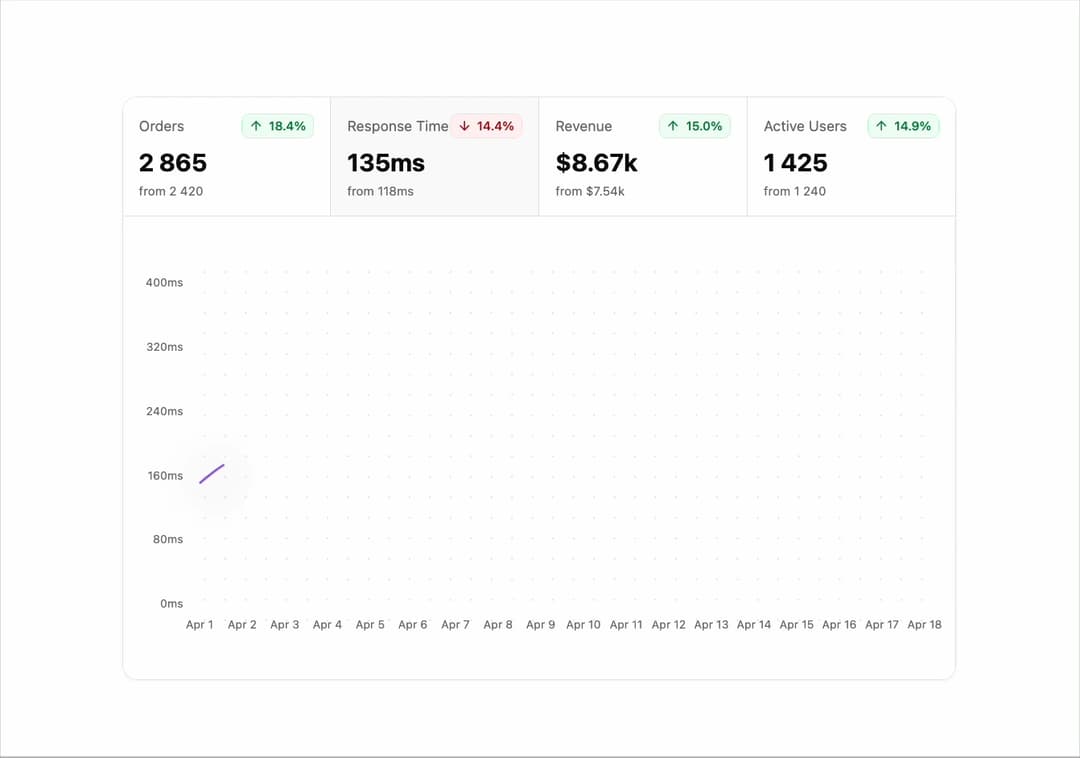The width and height of the screenshot is (1080, 758).
Task: Click the Apr 18 axis label
Action: [924, 624]
